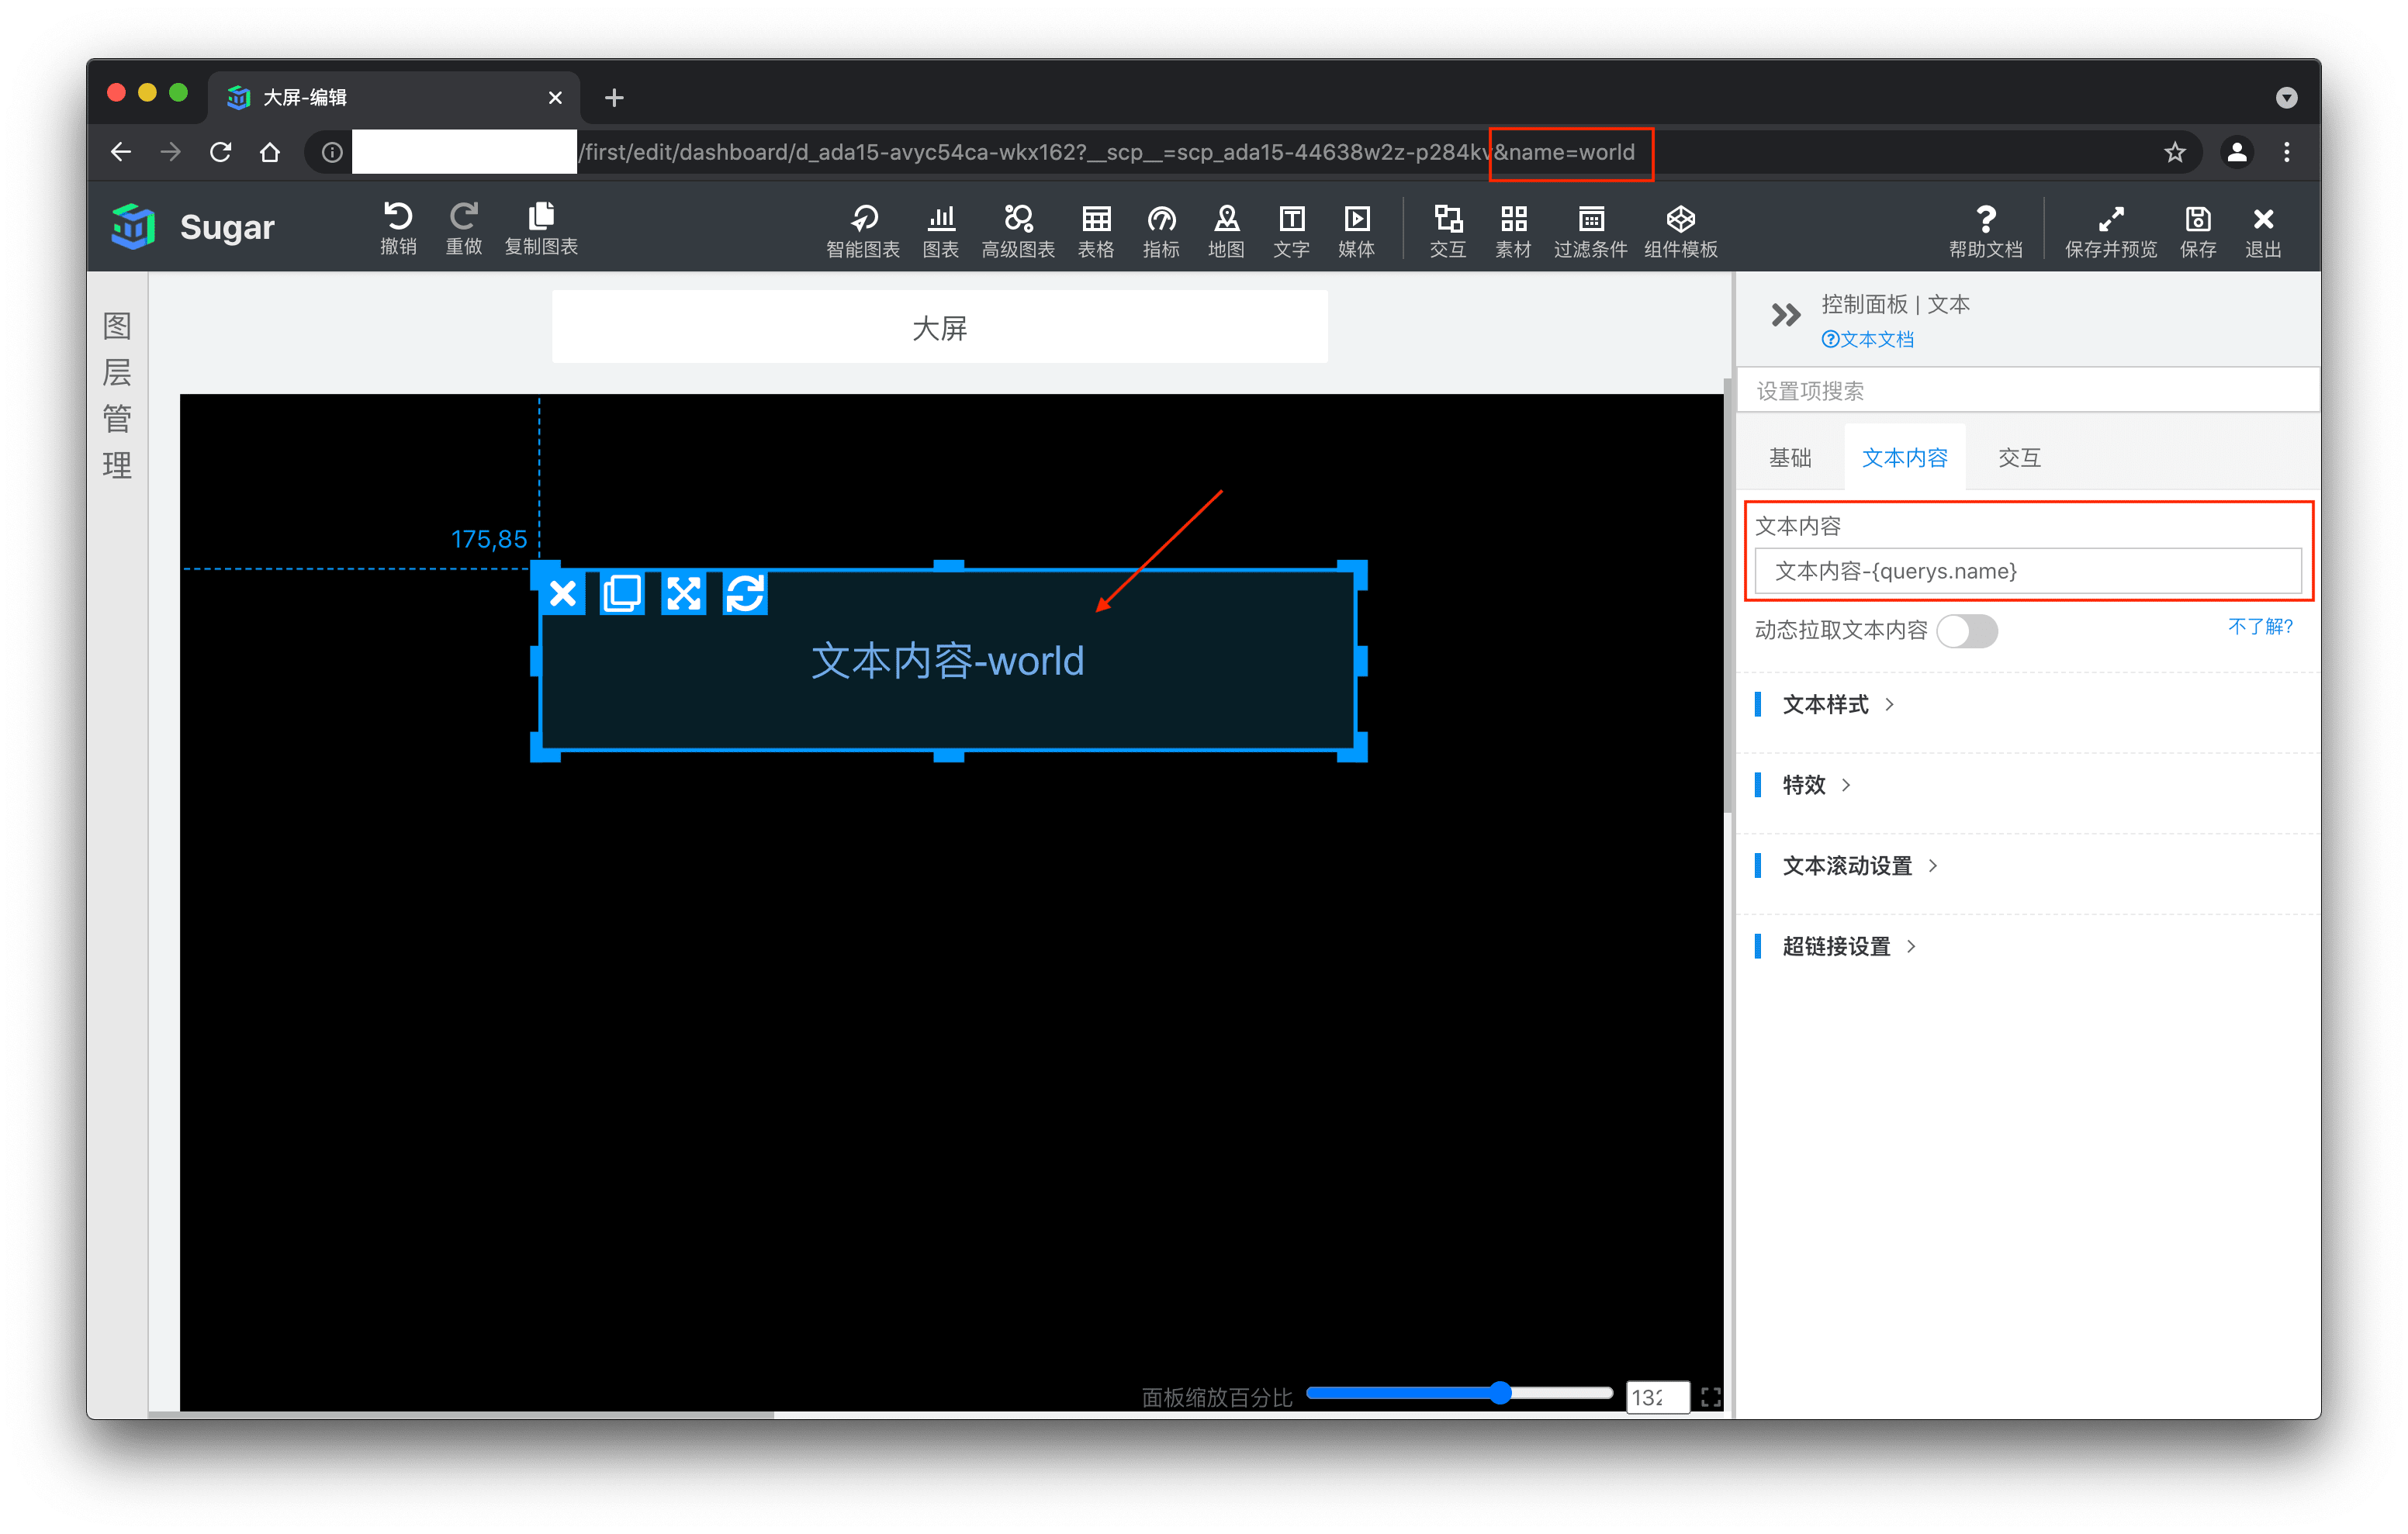Select the 文本内容-world text widget

[947, 662]
